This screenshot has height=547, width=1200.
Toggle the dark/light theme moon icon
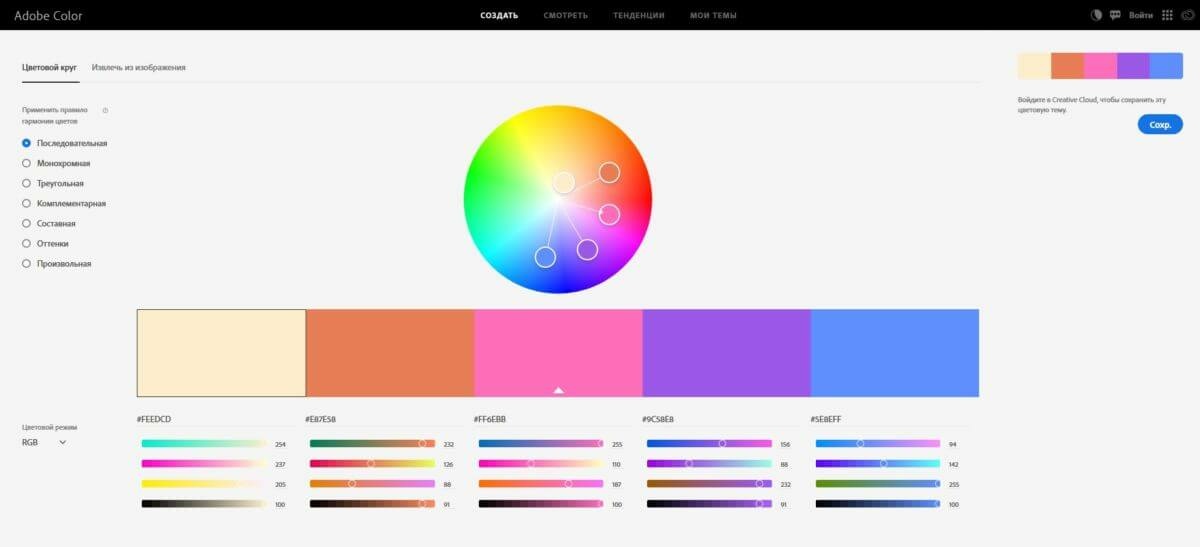click(1096, 15)
